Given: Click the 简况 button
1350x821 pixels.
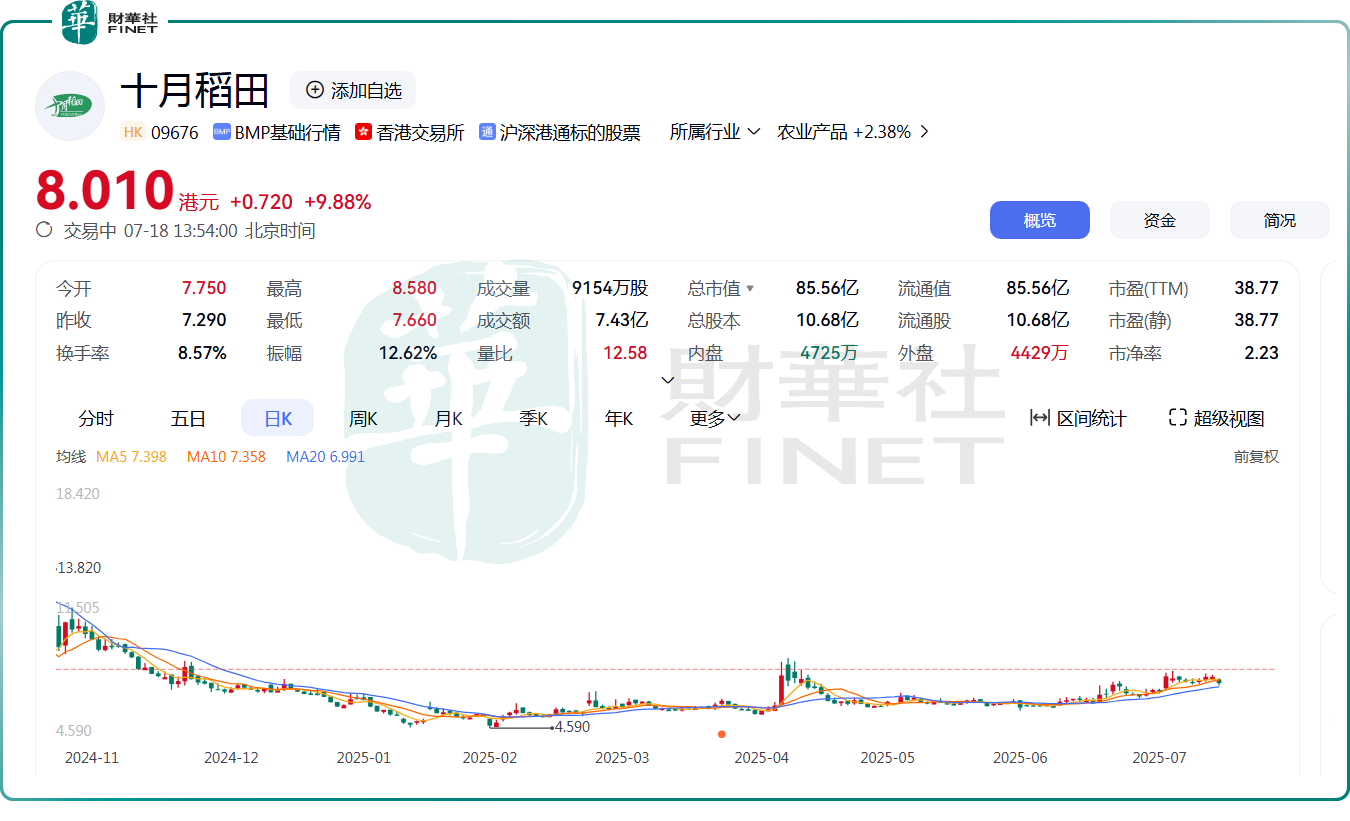Looking at the screenshot, I should coord(1280,220).
